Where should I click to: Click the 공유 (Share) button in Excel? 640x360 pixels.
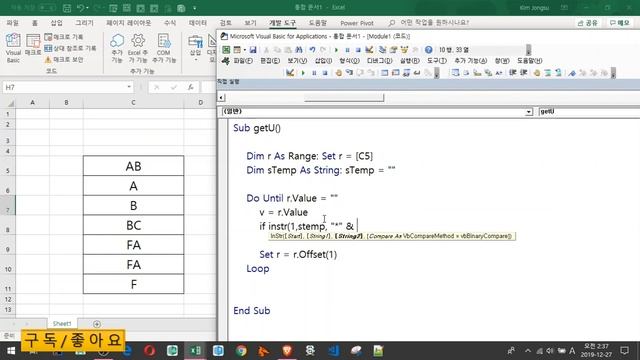click(x=588, y=23)
